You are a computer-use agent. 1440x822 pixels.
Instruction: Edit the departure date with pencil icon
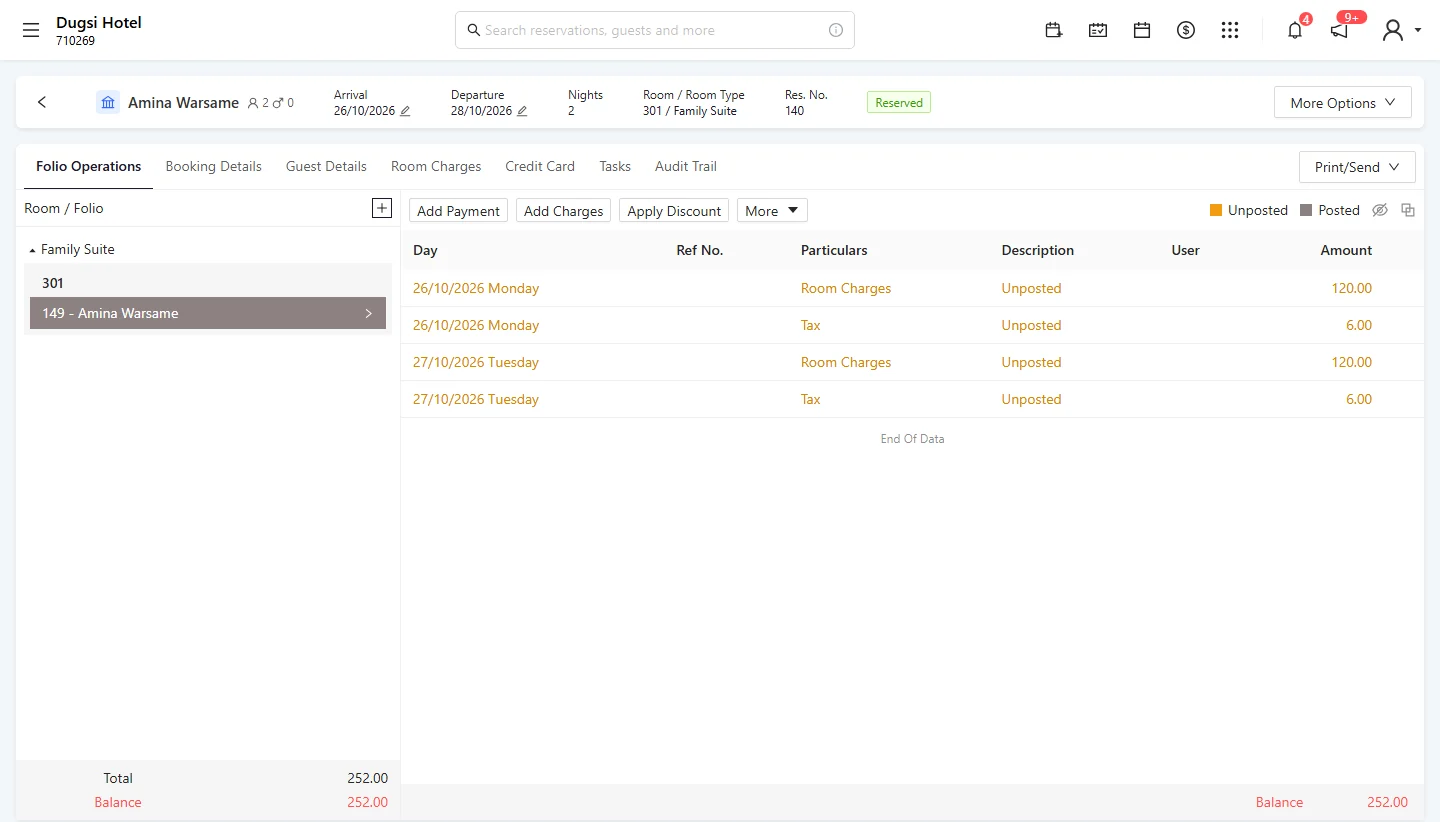(522, 111)
